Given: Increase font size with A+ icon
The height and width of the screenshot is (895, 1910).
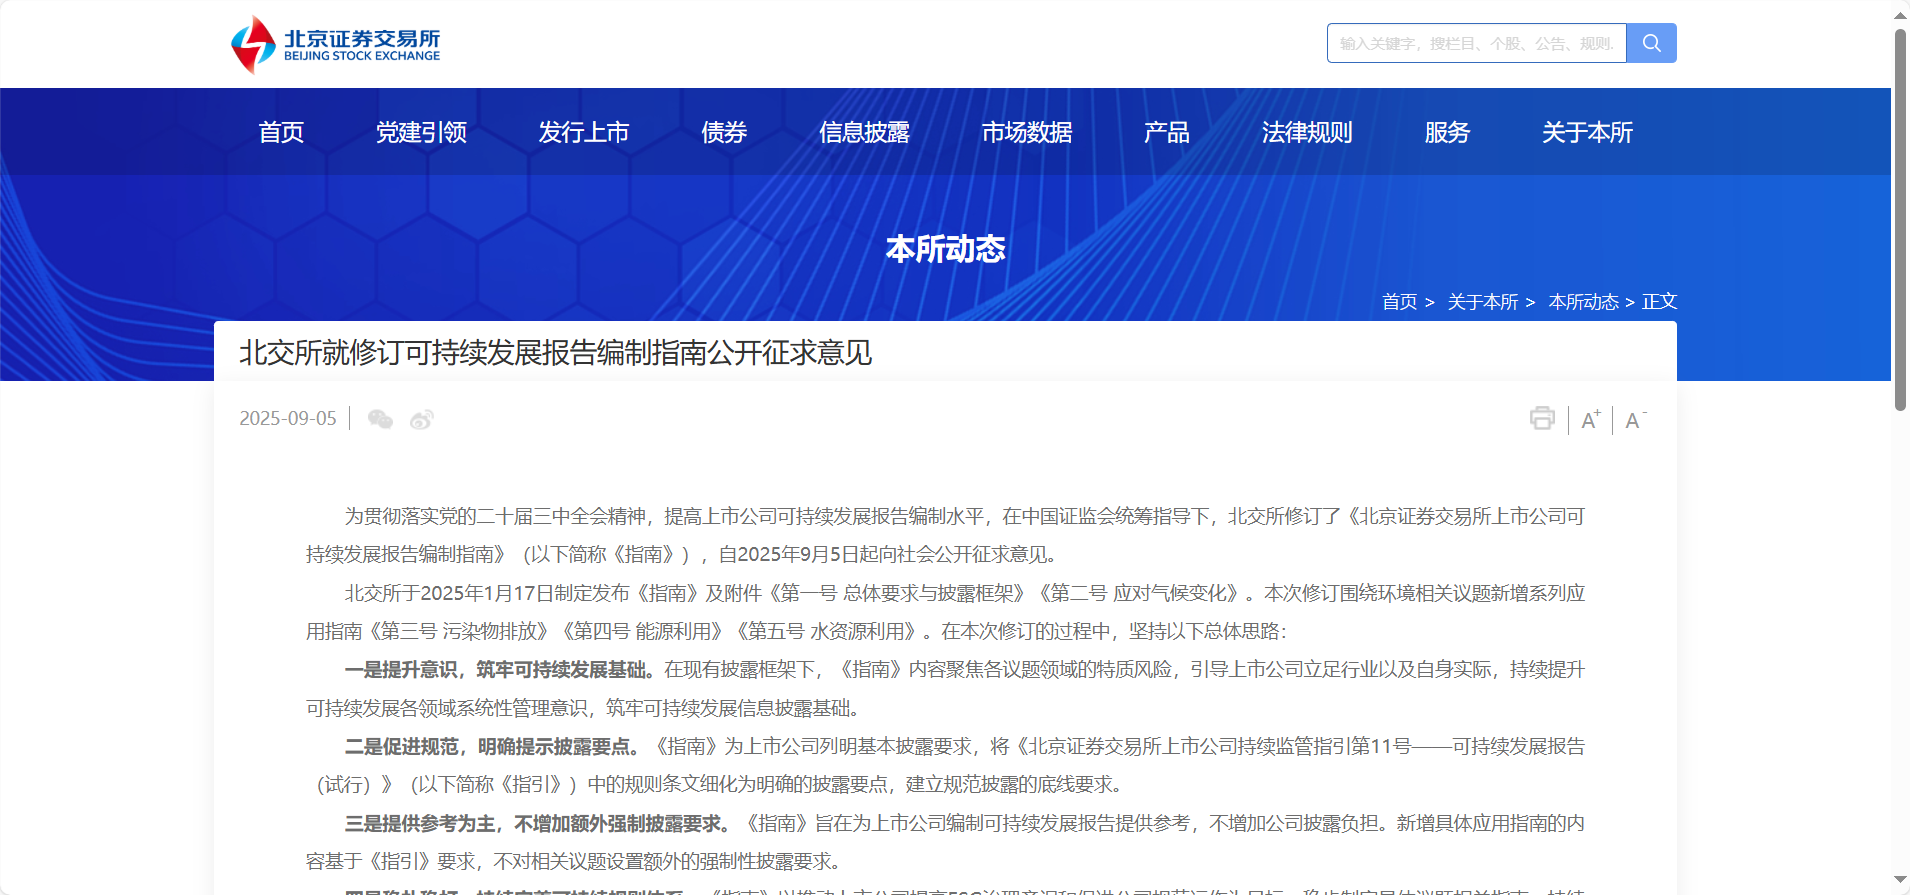Looking at the screenshot, I should pos(1590,420).
